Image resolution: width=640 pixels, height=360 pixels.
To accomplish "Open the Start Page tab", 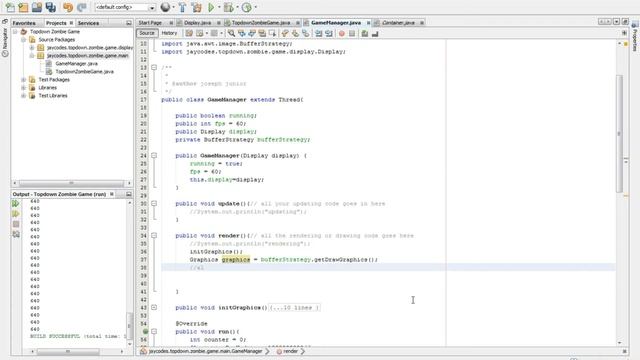I will tap(150, 23).
